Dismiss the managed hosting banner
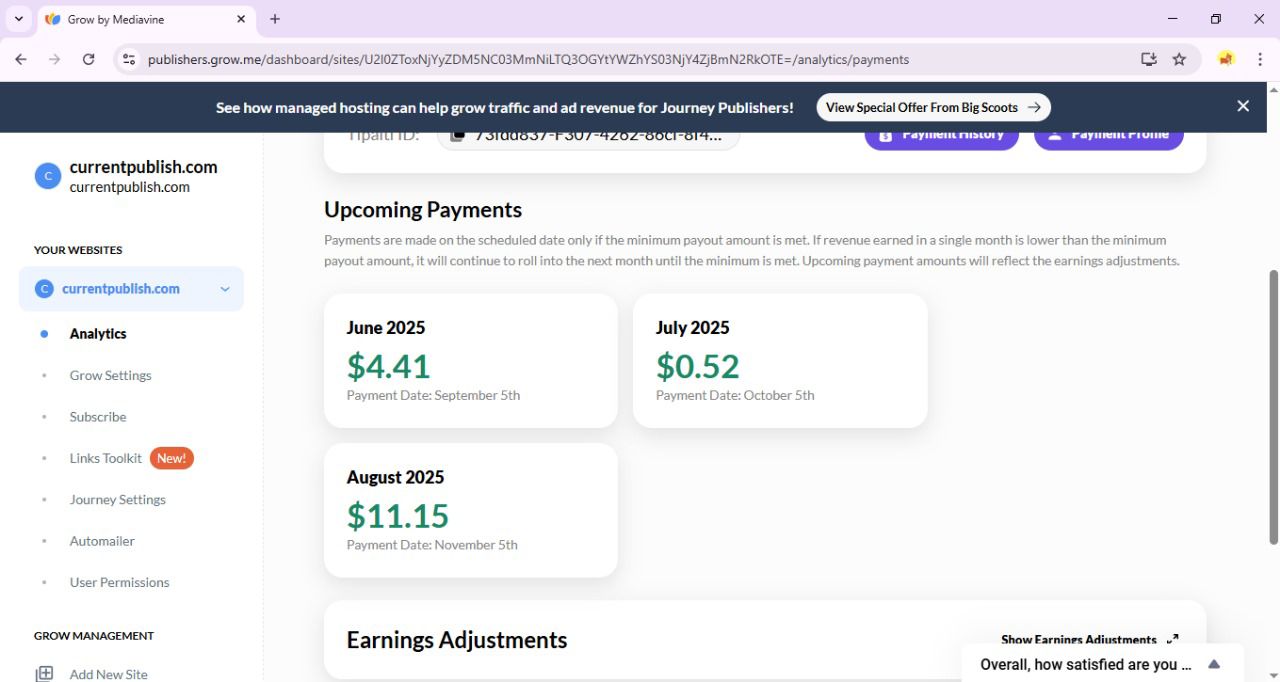Image resolution: width=1280 pixels, height=682 pixels. coord(1243,106)
